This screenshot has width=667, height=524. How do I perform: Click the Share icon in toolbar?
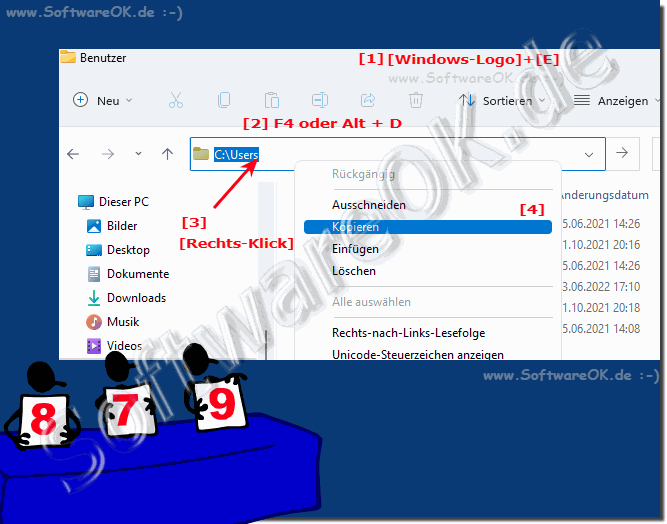click(x=368, y=100)
